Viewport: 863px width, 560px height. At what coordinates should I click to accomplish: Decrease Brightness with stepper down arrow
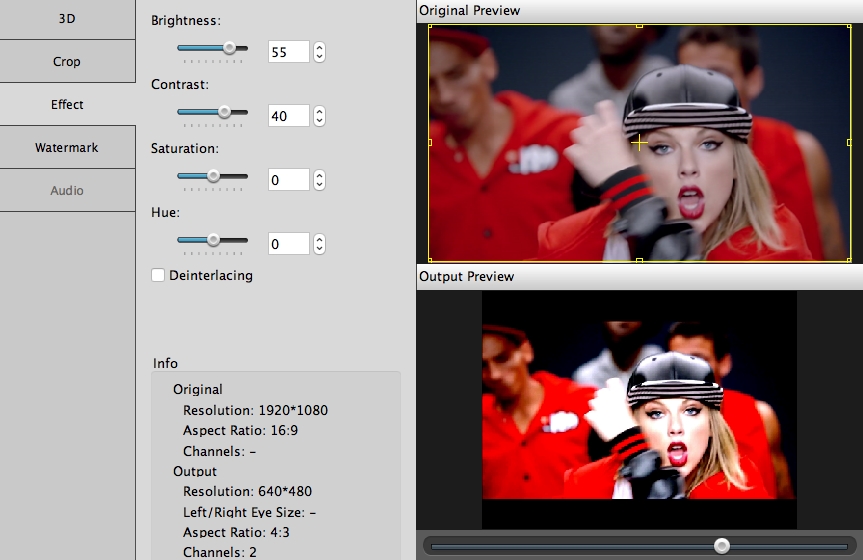tap(319, 57)
